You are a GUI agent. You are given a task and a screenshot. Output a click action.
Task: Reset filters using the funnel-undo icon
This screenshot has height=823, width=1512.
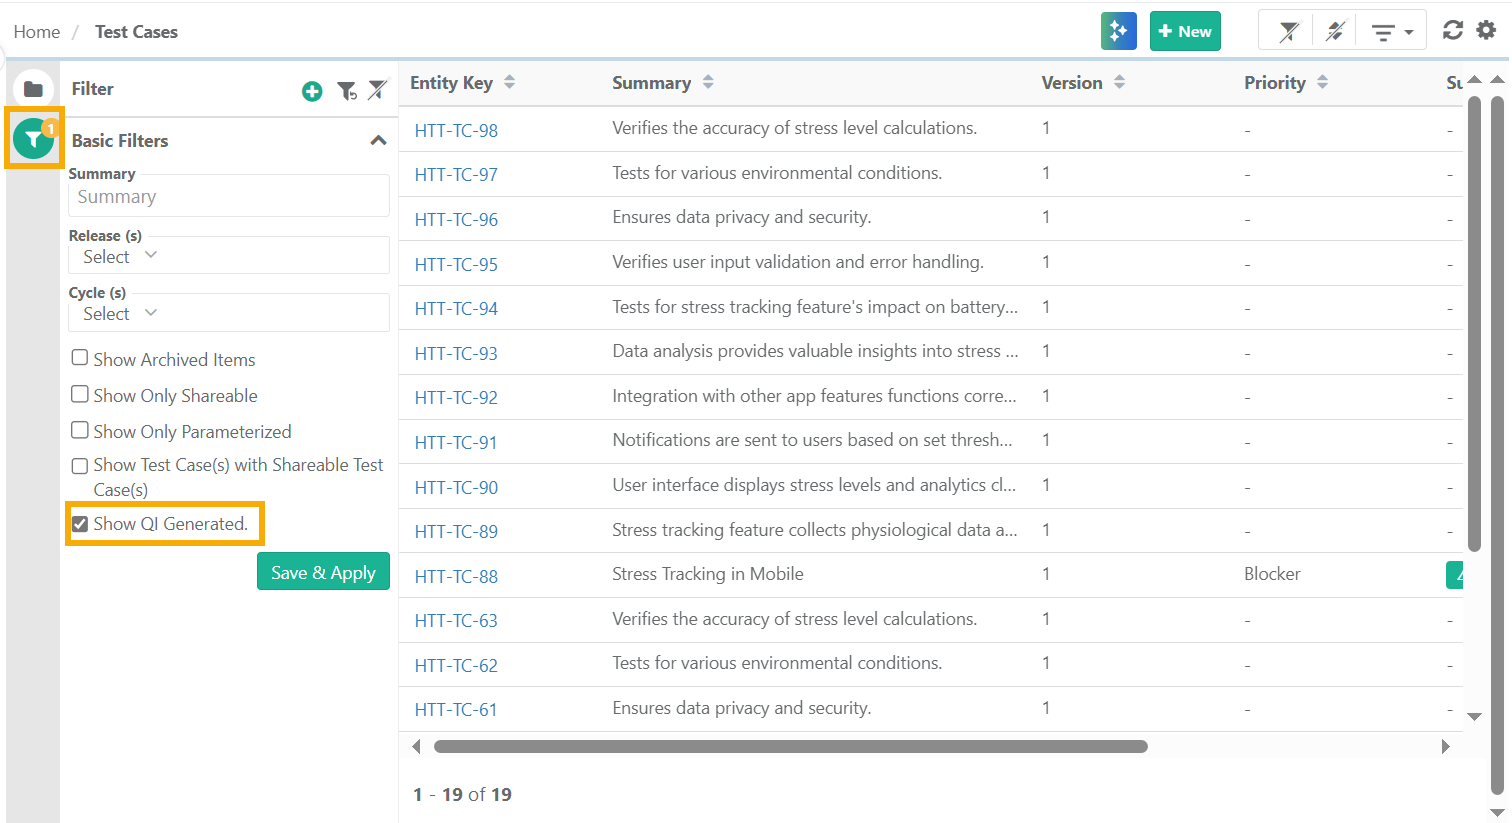point(346,90)
